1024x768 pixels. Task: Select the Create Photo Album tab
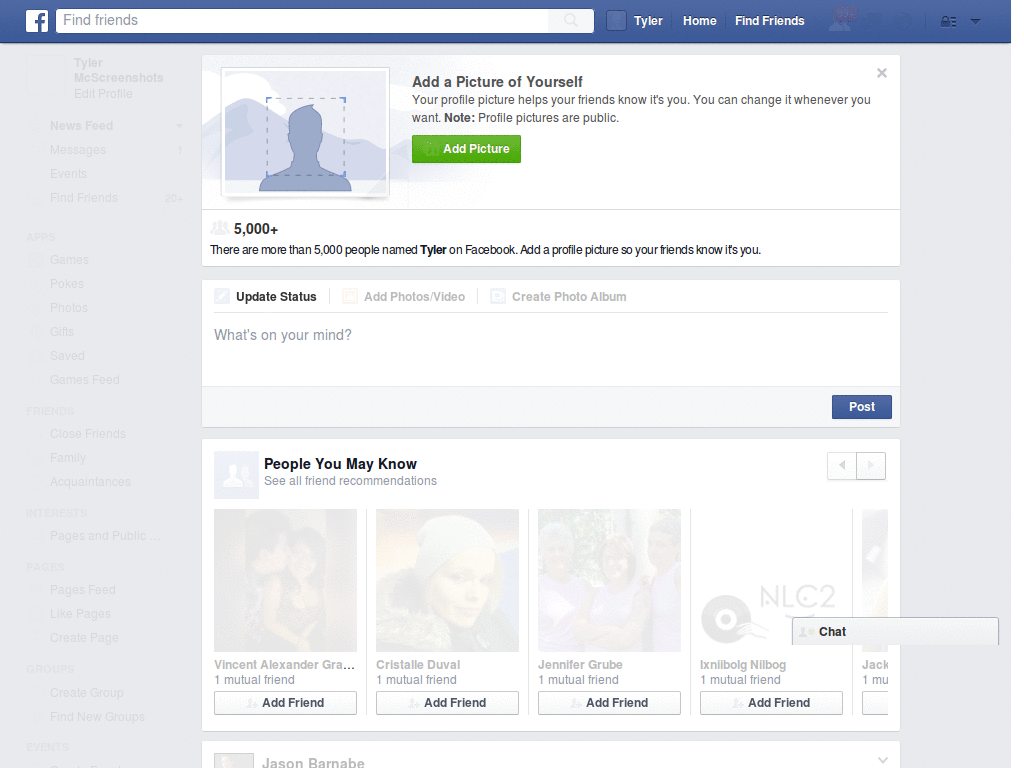[569, 296]
